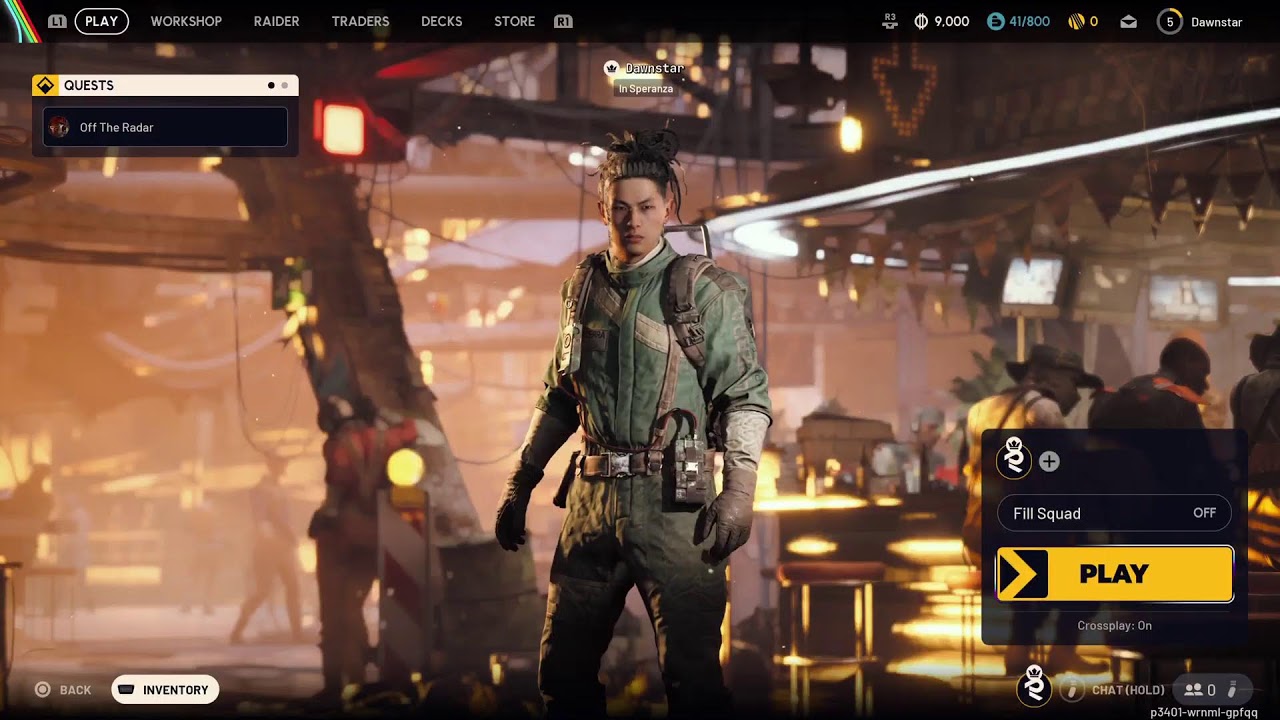
Task: Click the In Speranza status label
Action: 646,89
